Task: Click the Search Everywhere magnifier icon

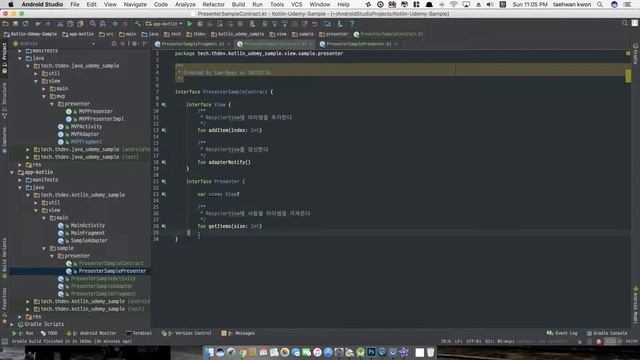Action: pos(624,23)
